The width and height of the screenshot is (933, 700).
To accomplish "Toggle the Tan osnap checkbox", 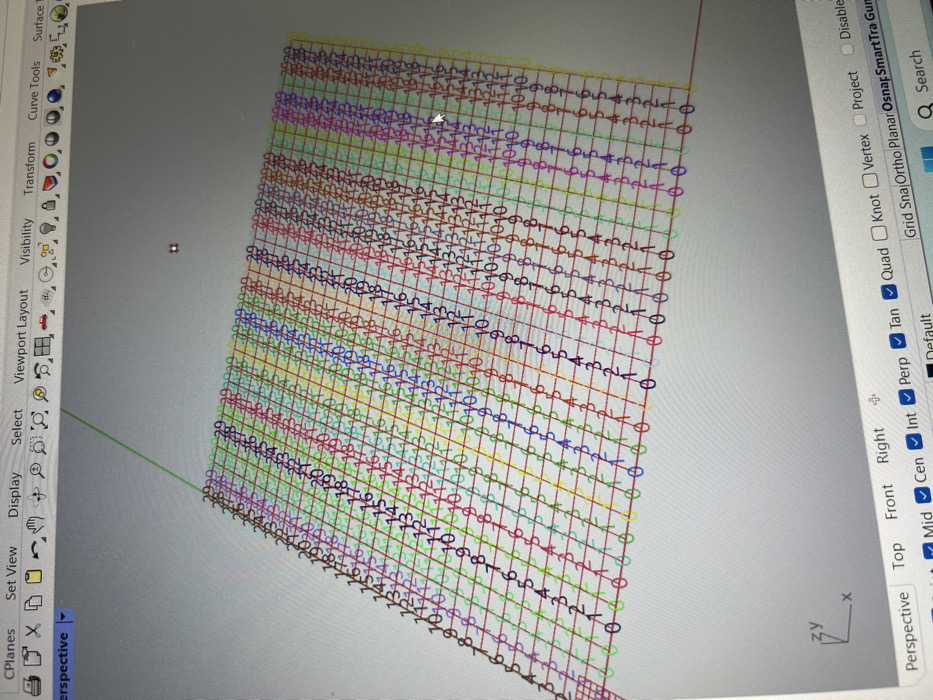I will [x=897, y=341].
